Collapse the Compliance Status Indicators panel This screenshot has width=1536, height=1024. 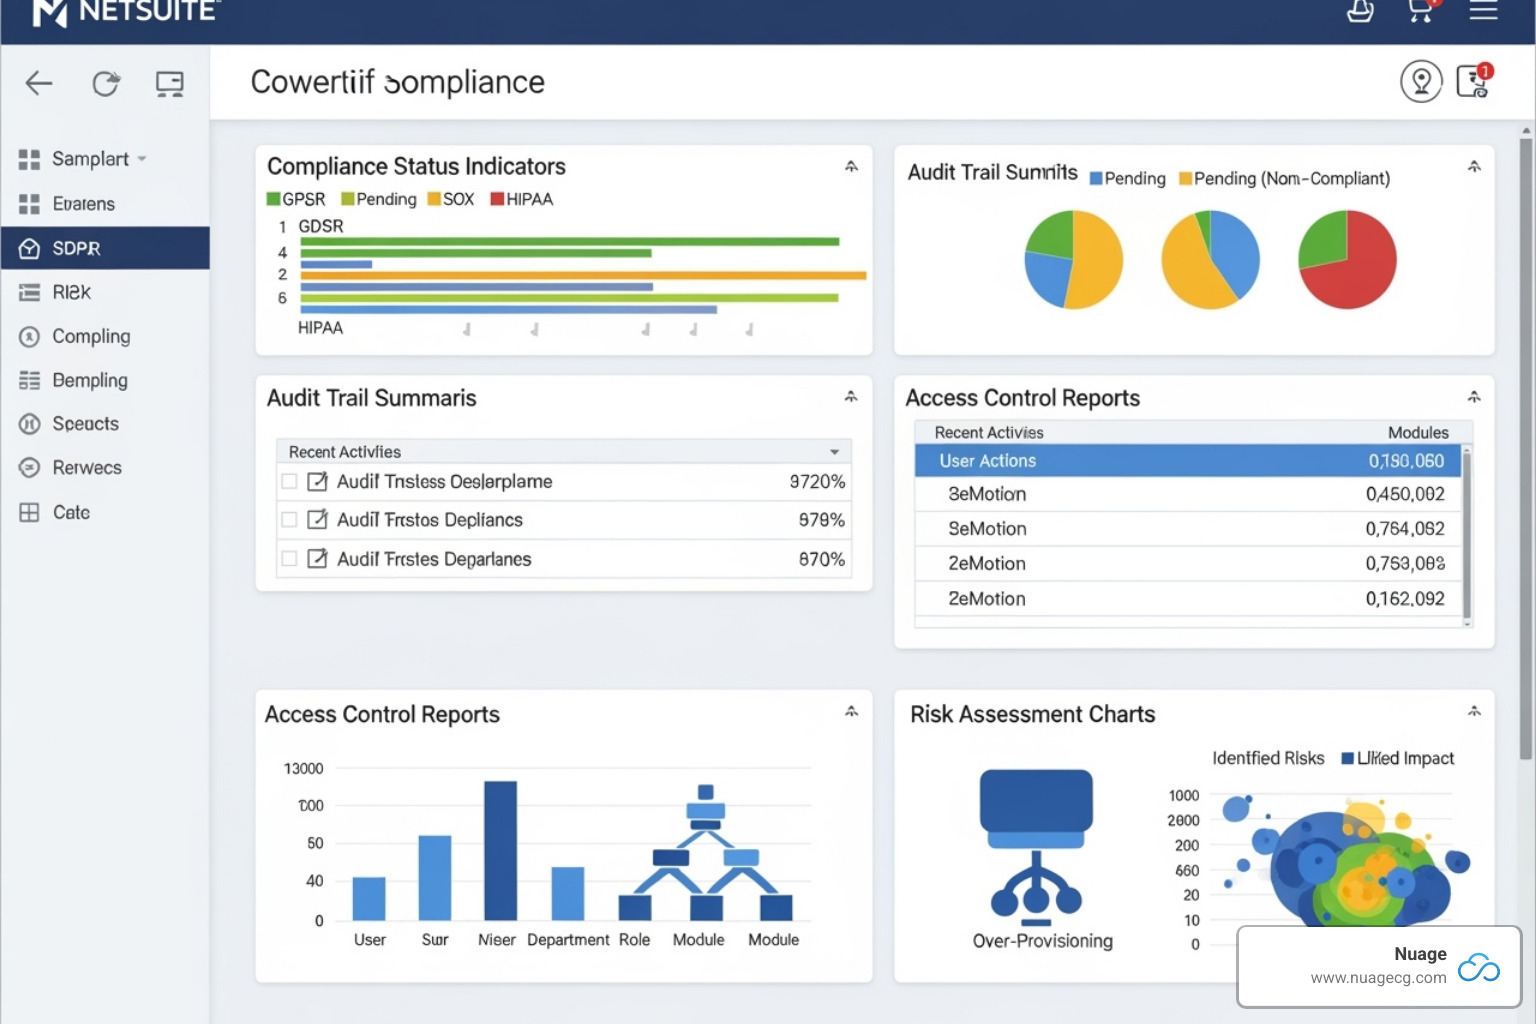(851, 167)
